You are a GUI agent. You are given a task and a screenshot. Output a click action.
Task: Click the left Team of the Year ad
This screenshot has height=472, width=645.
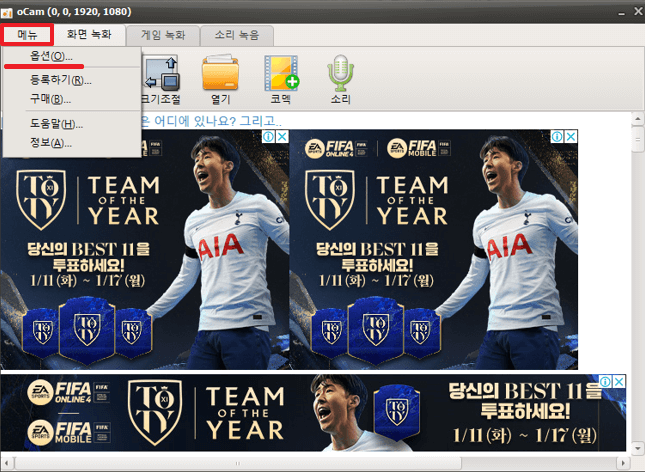coord(145,249)
